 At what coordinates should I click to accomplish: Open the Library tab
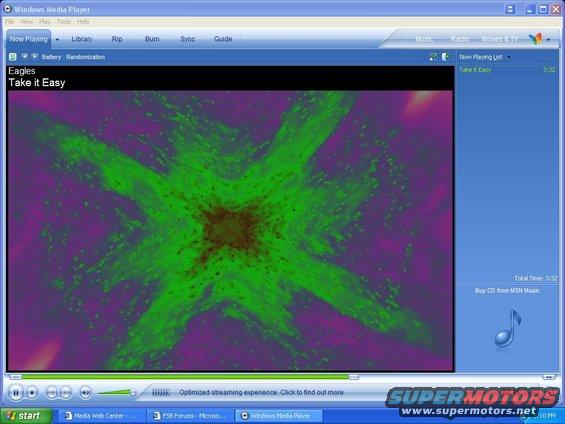[82, 39]
